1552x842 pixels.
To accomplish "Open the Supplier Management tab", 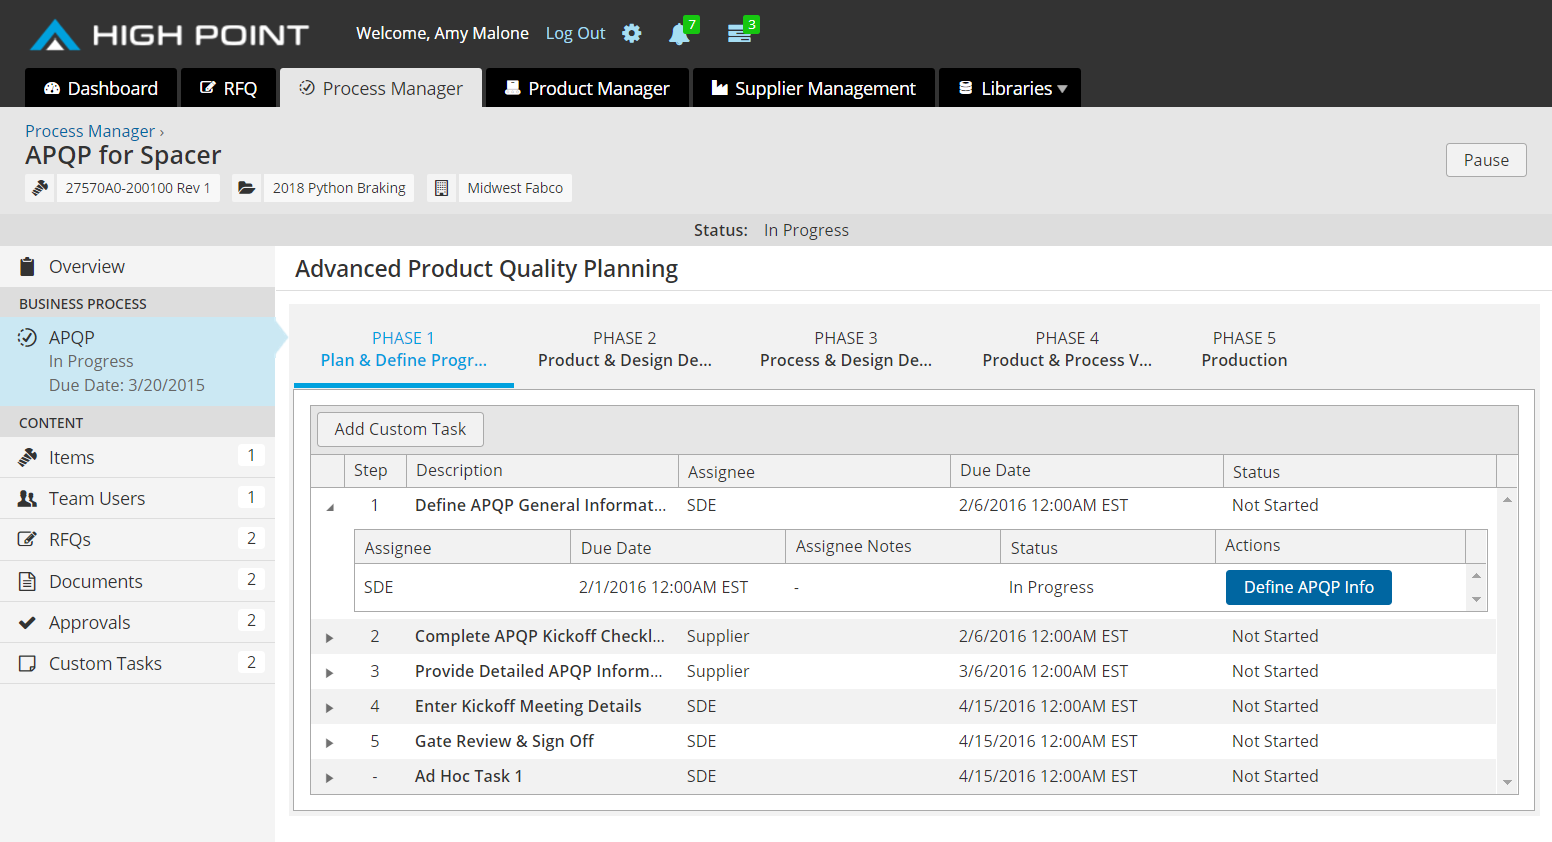I will point(813,89).
